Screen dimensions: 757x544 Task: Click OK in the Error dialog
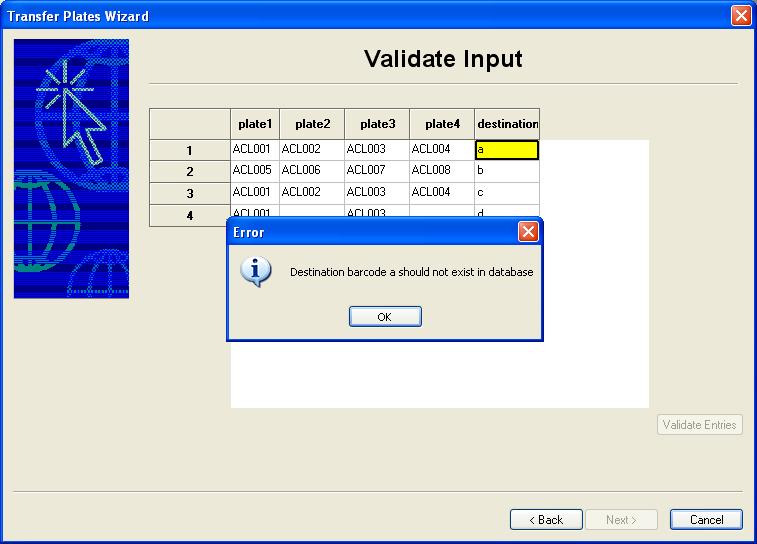[x=385, y=317]
